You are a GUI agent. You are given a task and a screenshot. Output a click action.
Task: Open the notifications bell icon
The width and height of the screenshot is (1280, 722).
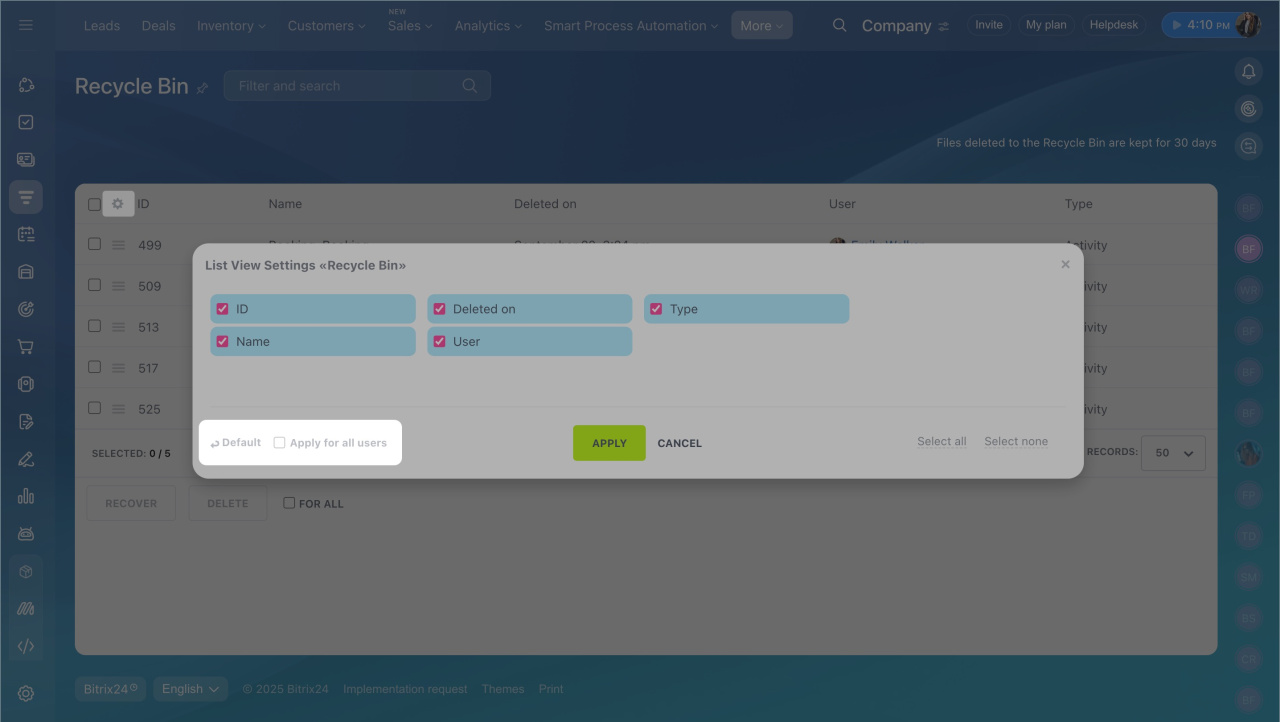[x=1248, y=71]
